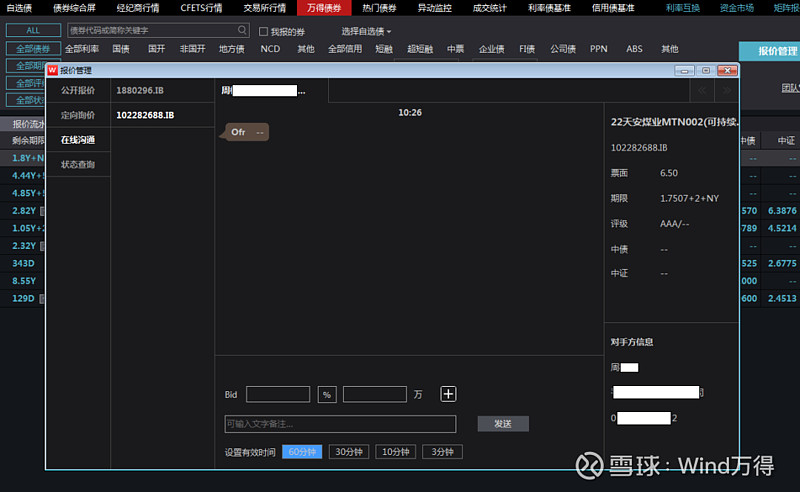Set valid time to 60分钟
The image size is (800, 492).
[302, 452]
